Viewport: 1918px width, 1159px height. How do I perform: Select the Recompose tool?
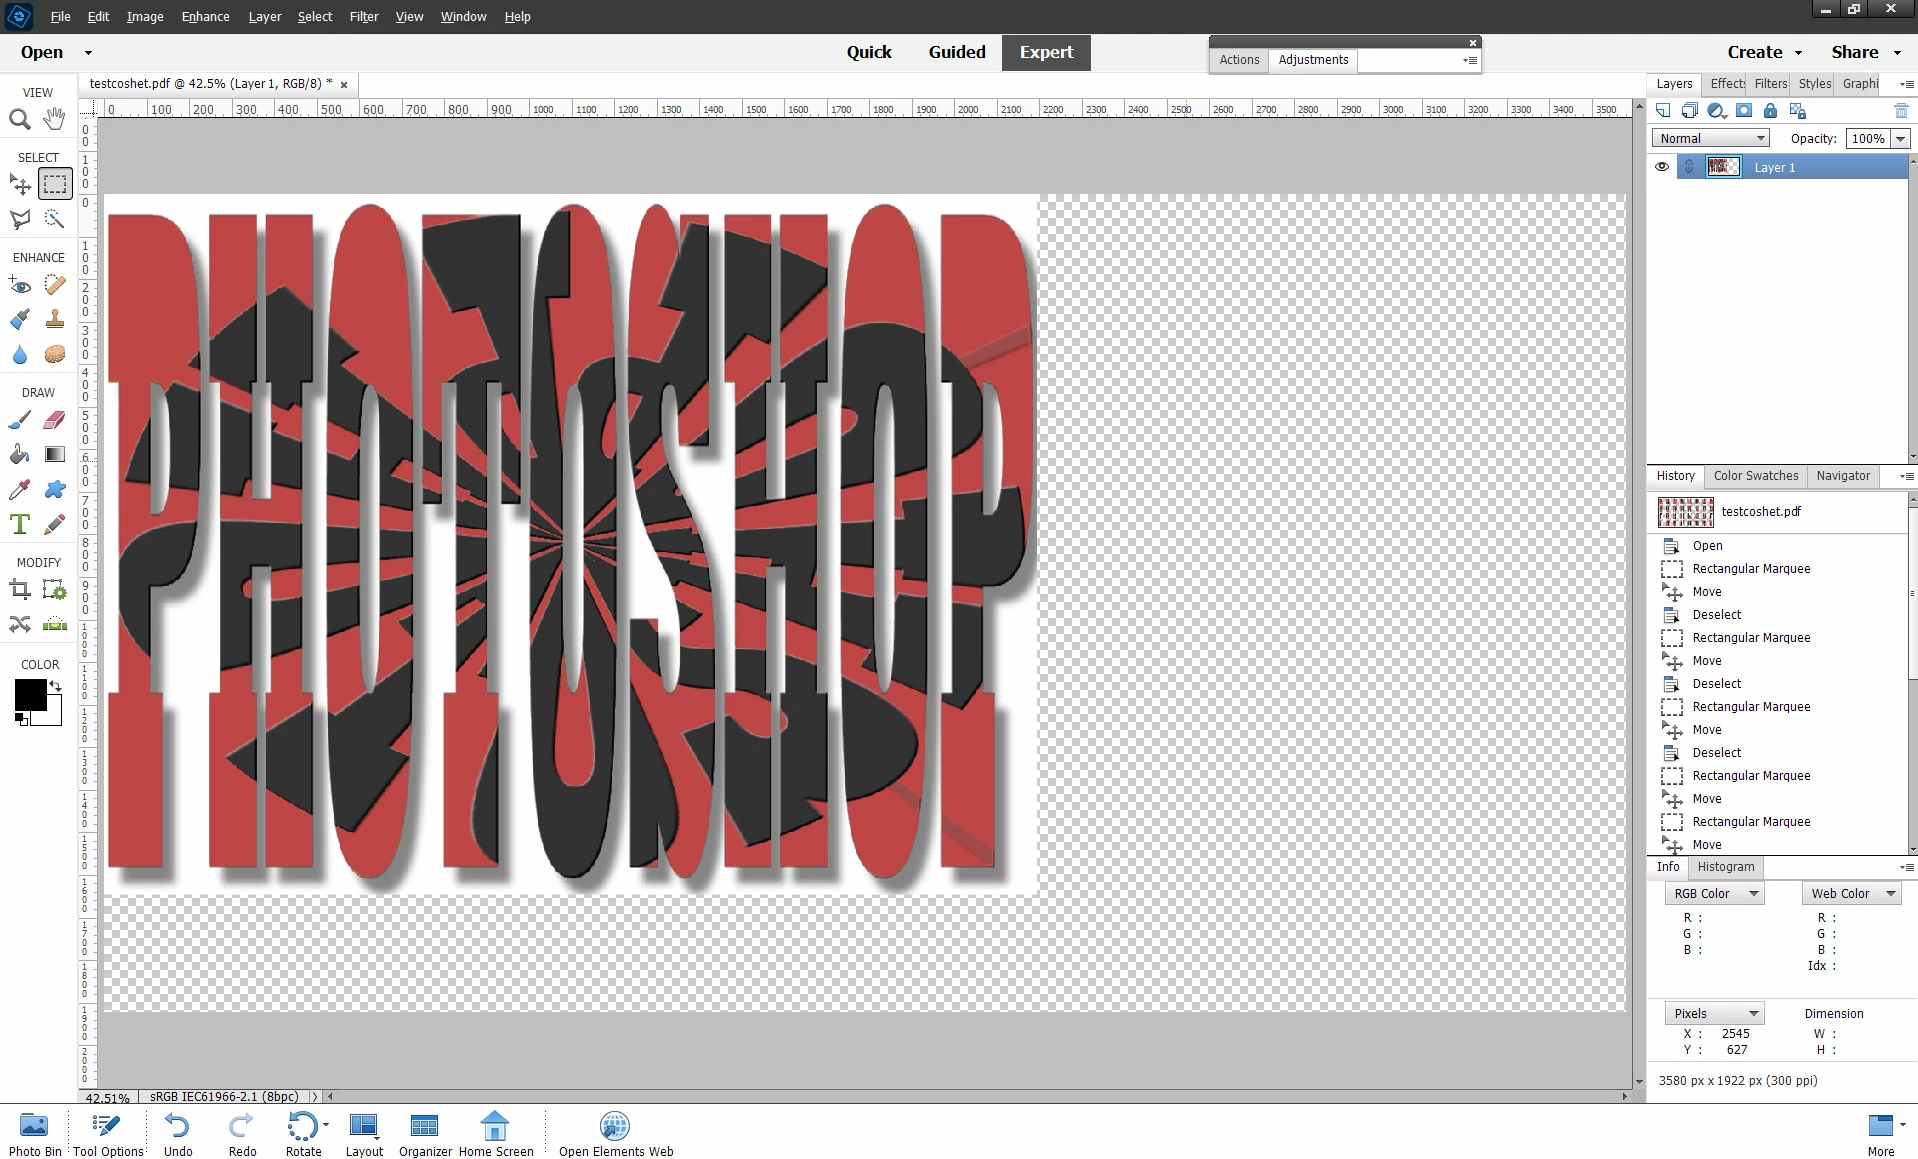(55, 590)
